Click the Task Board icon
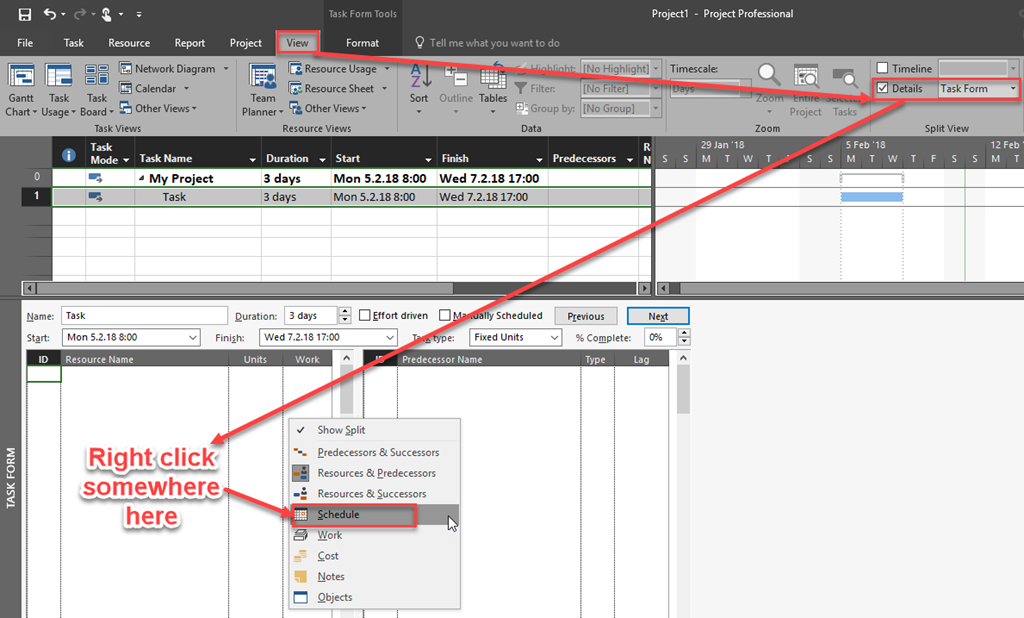1024x618 pixels. click(x=97, y=78)
